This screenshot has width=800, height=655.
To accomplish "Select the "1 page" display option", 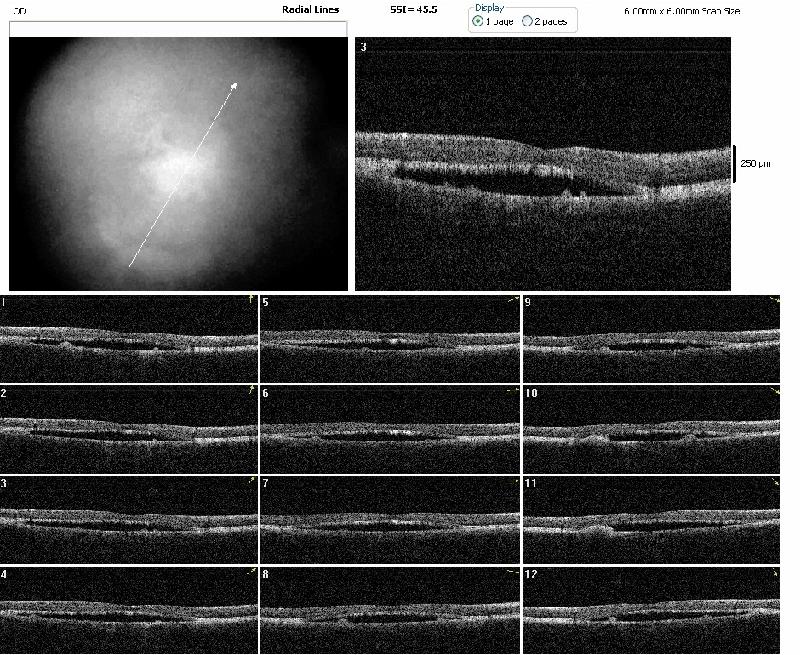I will pos(479,21).
